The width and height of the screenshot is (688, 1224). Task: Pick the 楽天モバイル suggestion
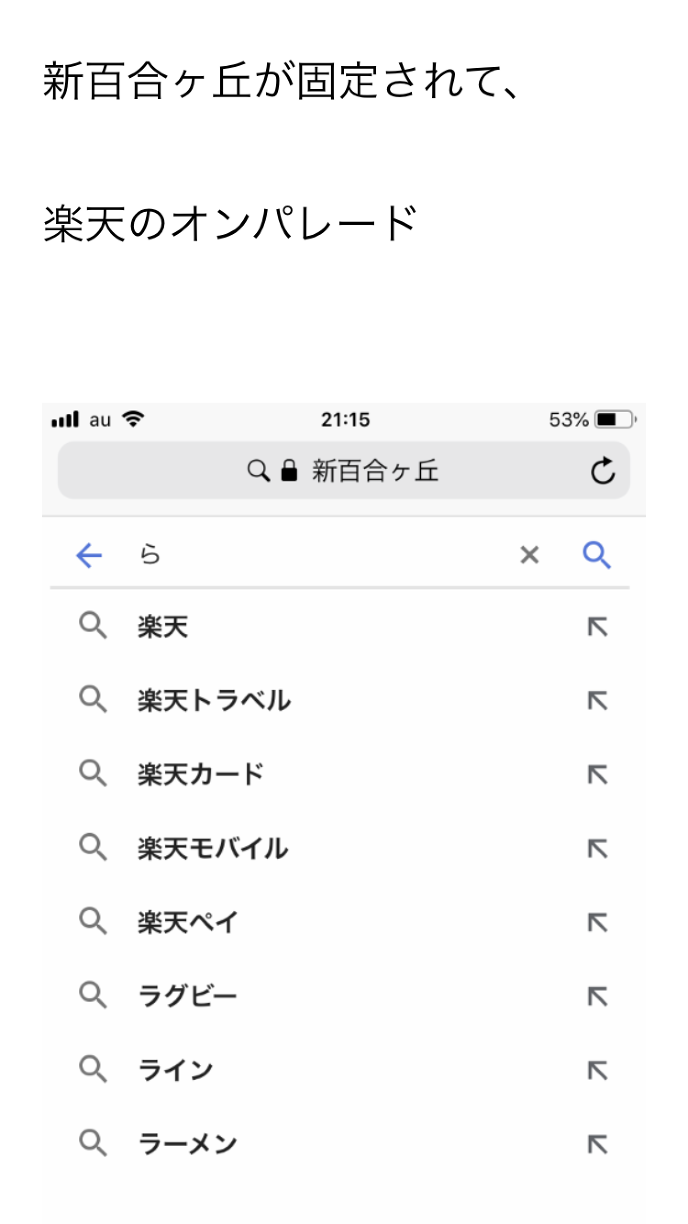click(x=213, y=849)
